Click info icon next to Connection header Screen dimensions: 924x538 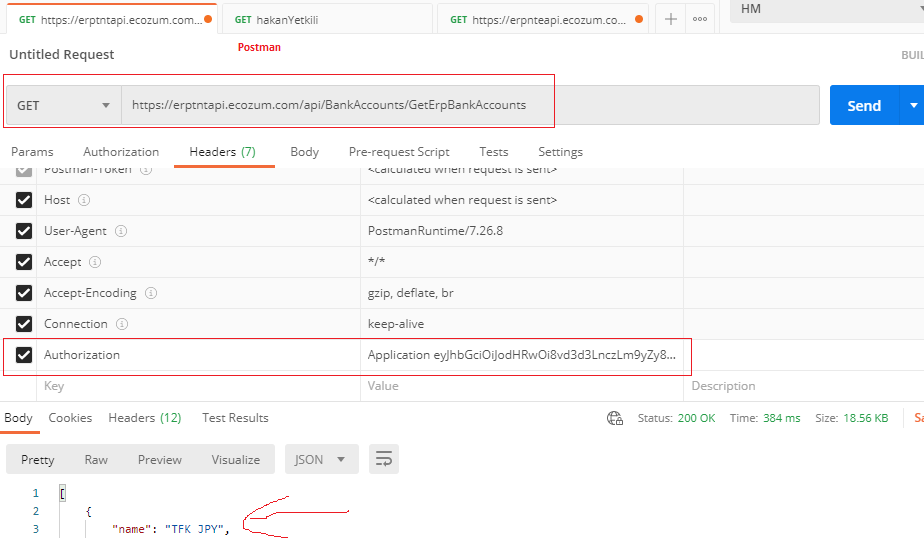[x=122, y=324]
